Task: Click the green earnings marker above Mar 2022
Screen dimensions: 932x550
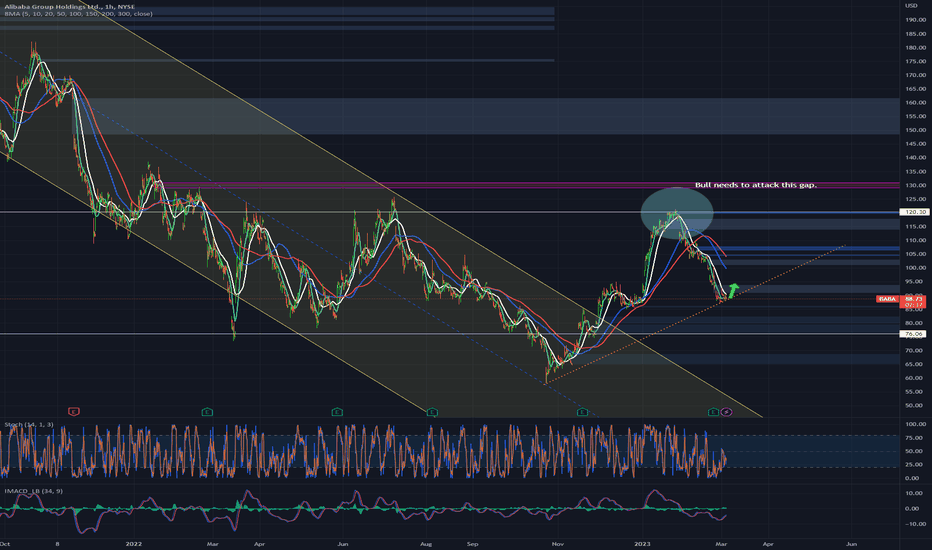Action: tap(206, 411)
